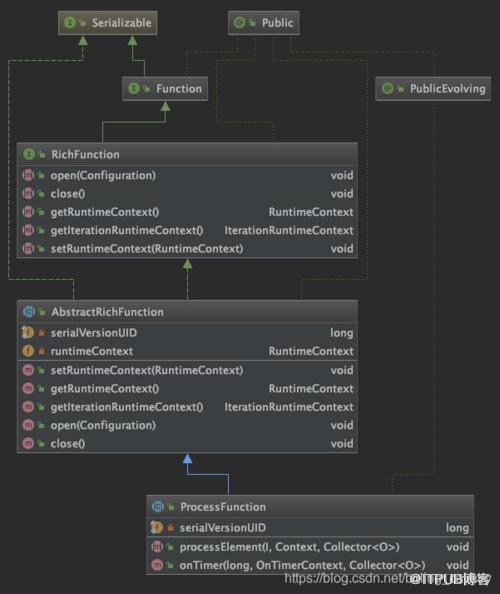500x594 pixels.
Task: Select processElement(I, Context, Collector<O>) text
Action: point(289,547)
